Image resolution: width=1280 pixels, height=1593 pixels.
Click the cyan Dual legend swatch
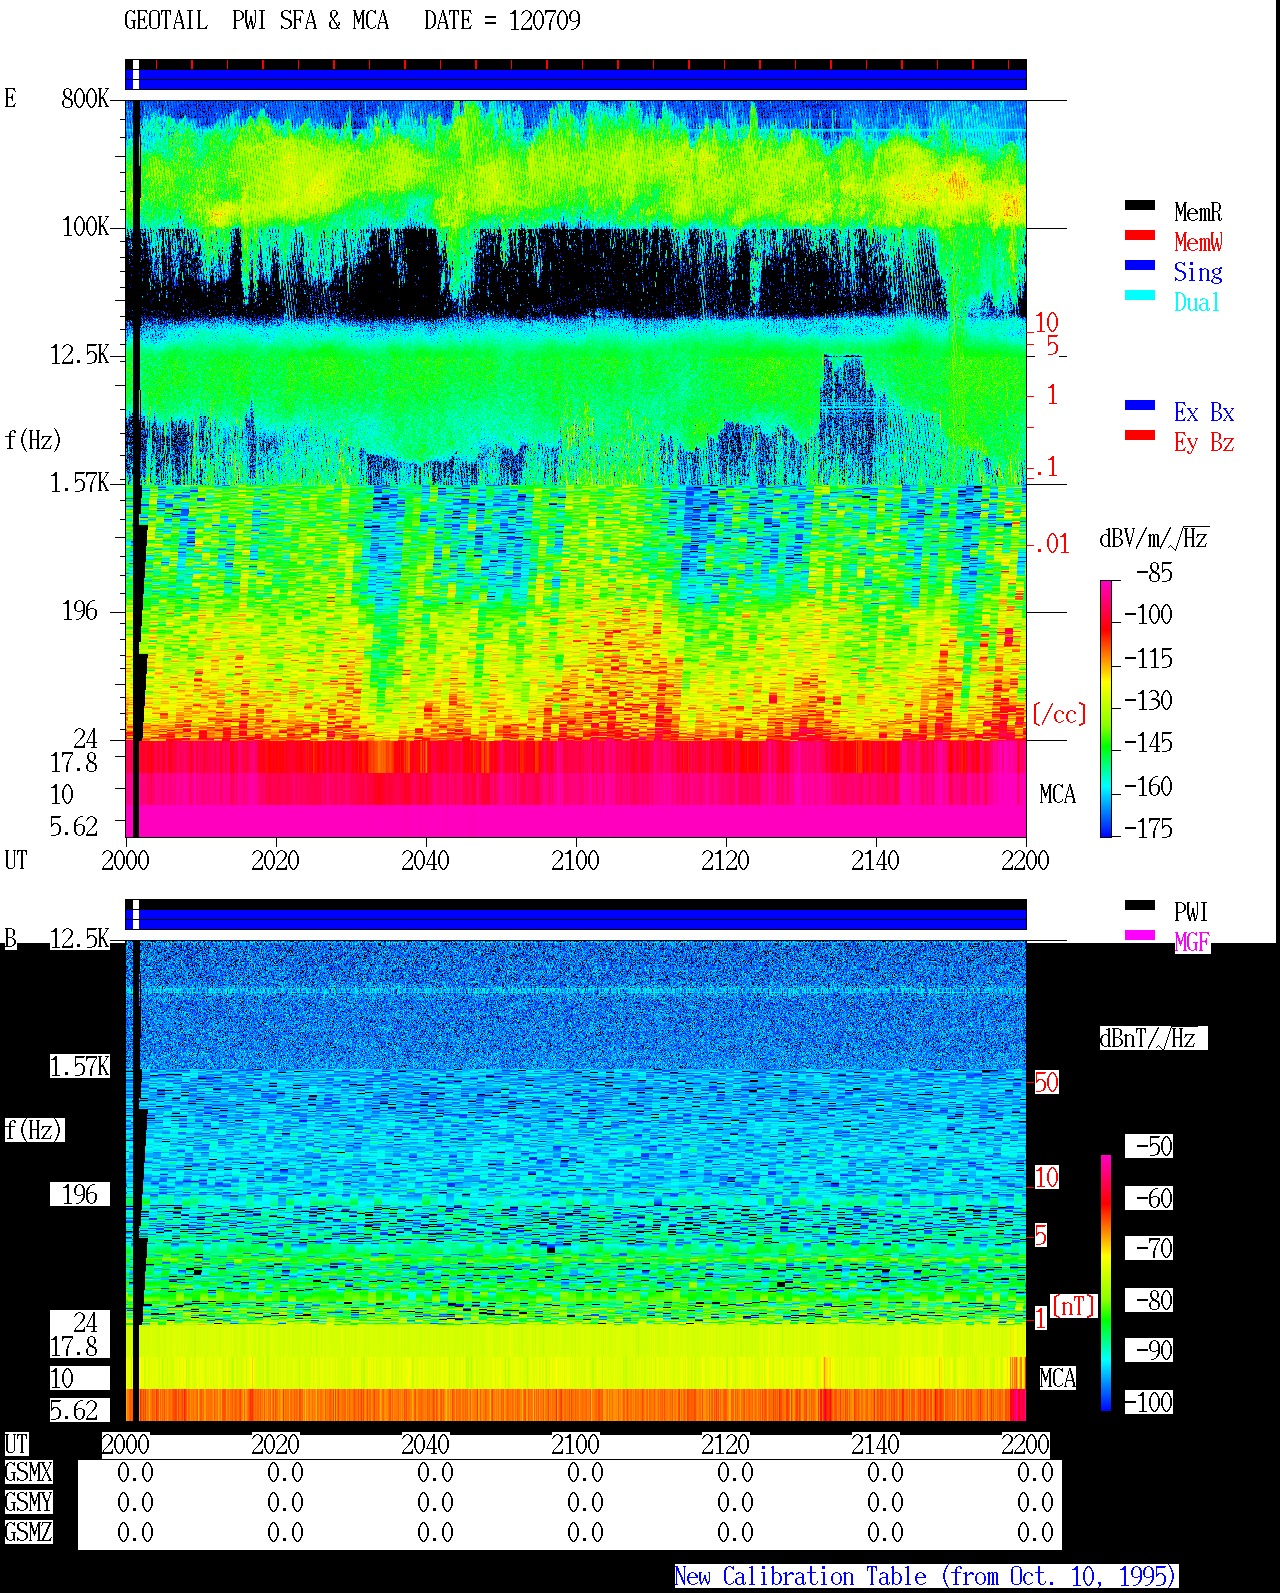point(1140,296)
